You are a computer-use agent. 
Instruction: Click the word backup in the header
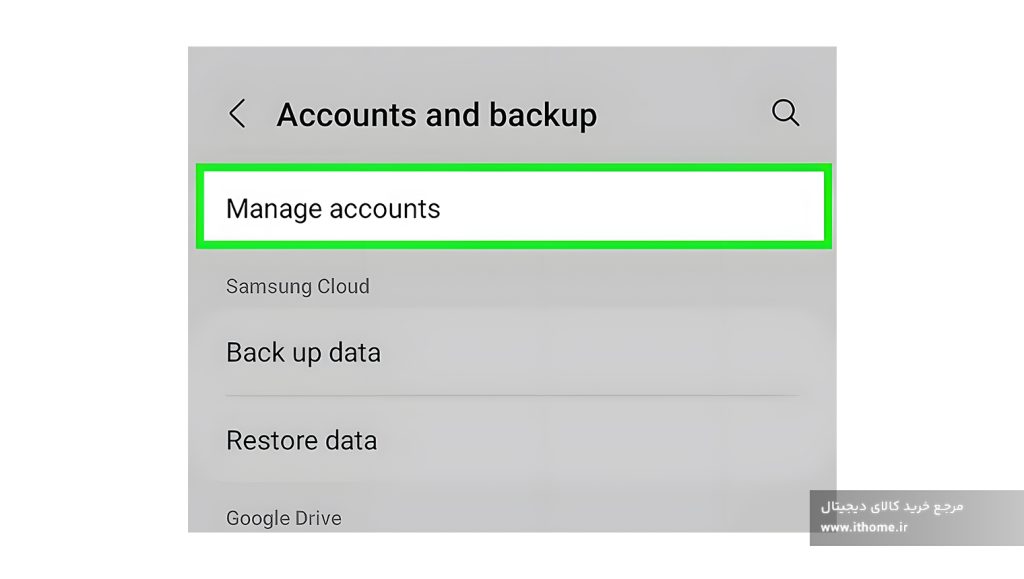coord(543,115)
